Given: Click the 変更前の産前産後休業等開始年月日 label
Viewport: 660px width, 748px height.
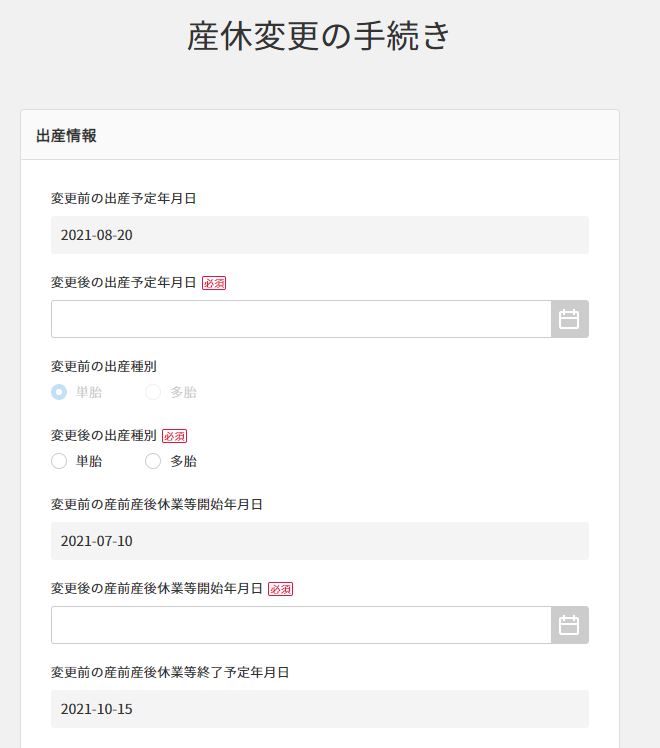Looking at the screenshot, I should [x=157, y=504].
